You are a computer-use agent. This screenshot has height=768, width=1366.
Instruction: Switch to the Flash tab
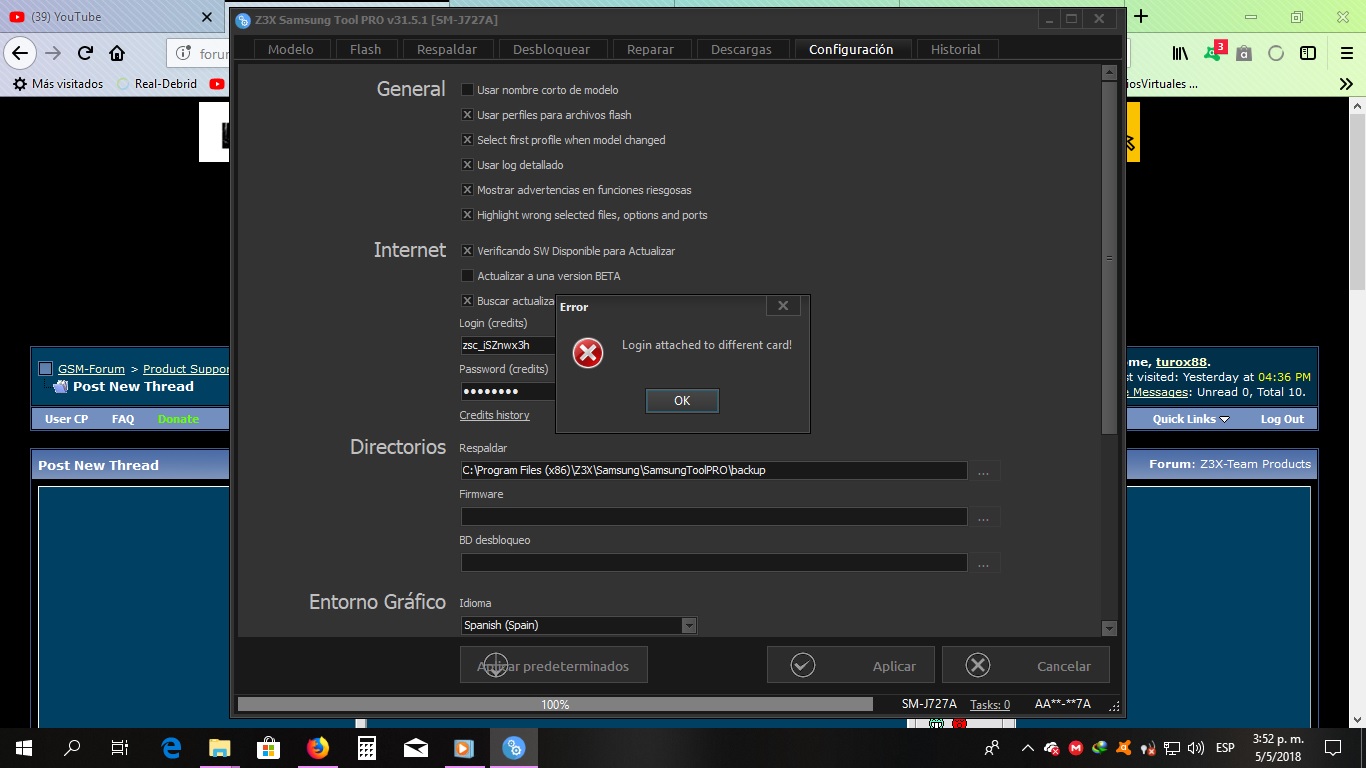click(365, 49)
